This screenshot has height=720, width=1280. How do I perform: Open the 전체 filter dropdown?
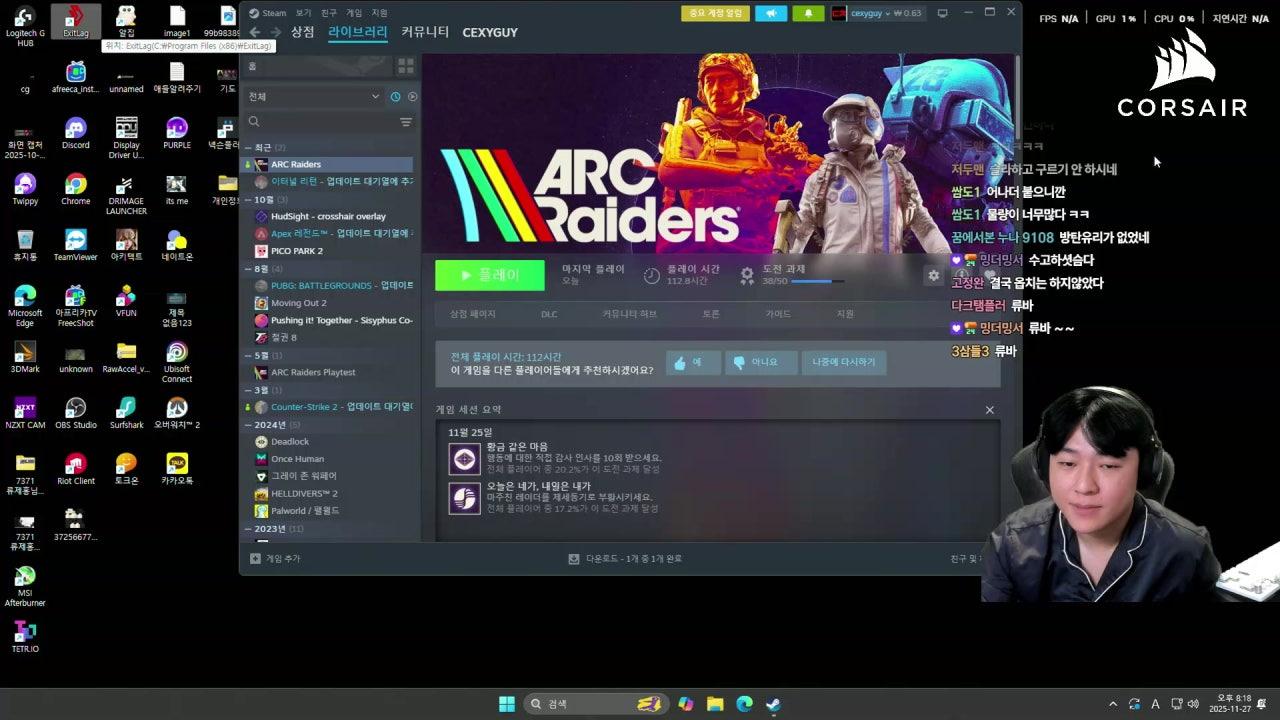pyautogui.click(x=310, y=96)
